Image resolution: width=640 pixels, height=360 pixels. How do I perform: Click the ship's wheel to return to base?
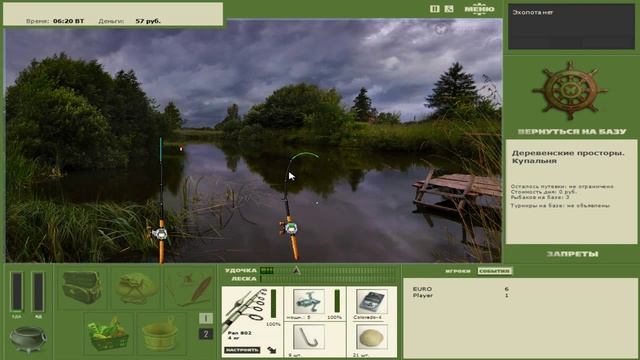click(x=570, y=91)
